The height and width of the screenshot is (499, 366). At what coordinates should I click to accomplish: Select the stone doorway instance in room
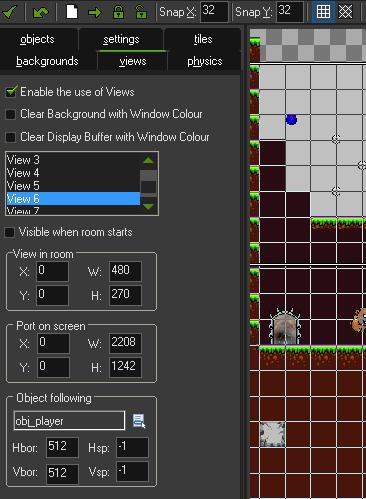coord(285,326)
